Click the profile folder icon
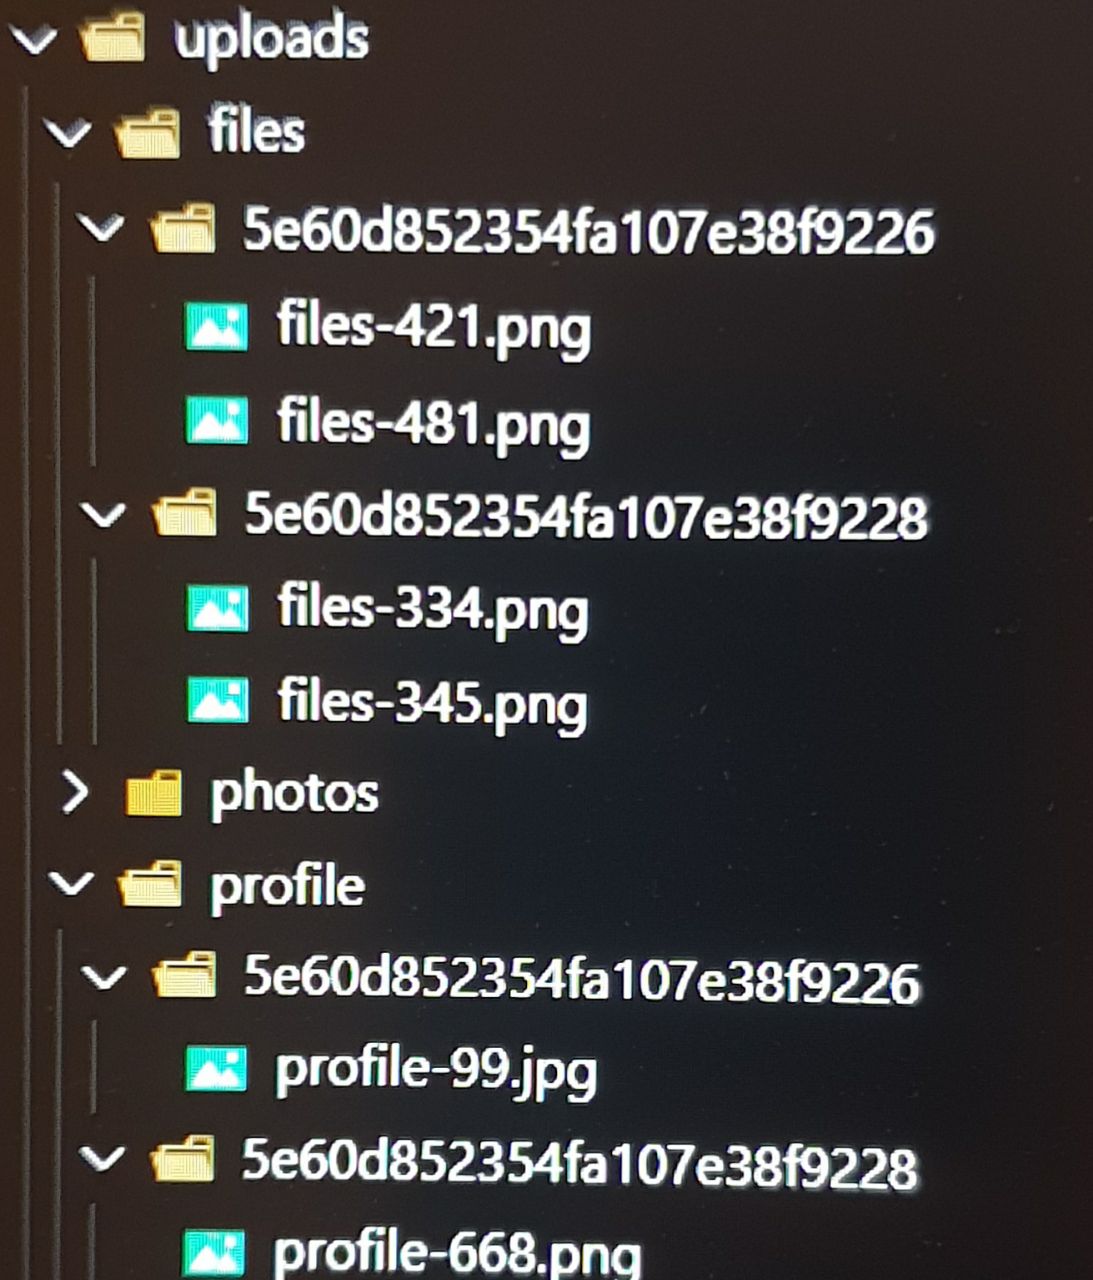Viewport: 1093px width, 1280px height. coord(150,886)
